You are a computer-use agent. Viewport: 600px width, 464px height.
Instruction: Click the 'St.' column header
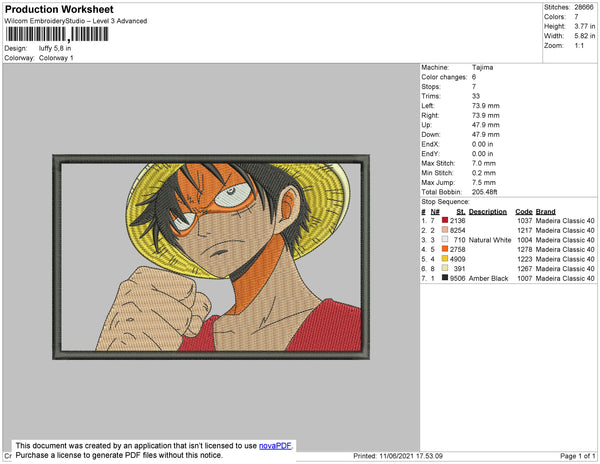pyautogui.click(x=460, y=212)
